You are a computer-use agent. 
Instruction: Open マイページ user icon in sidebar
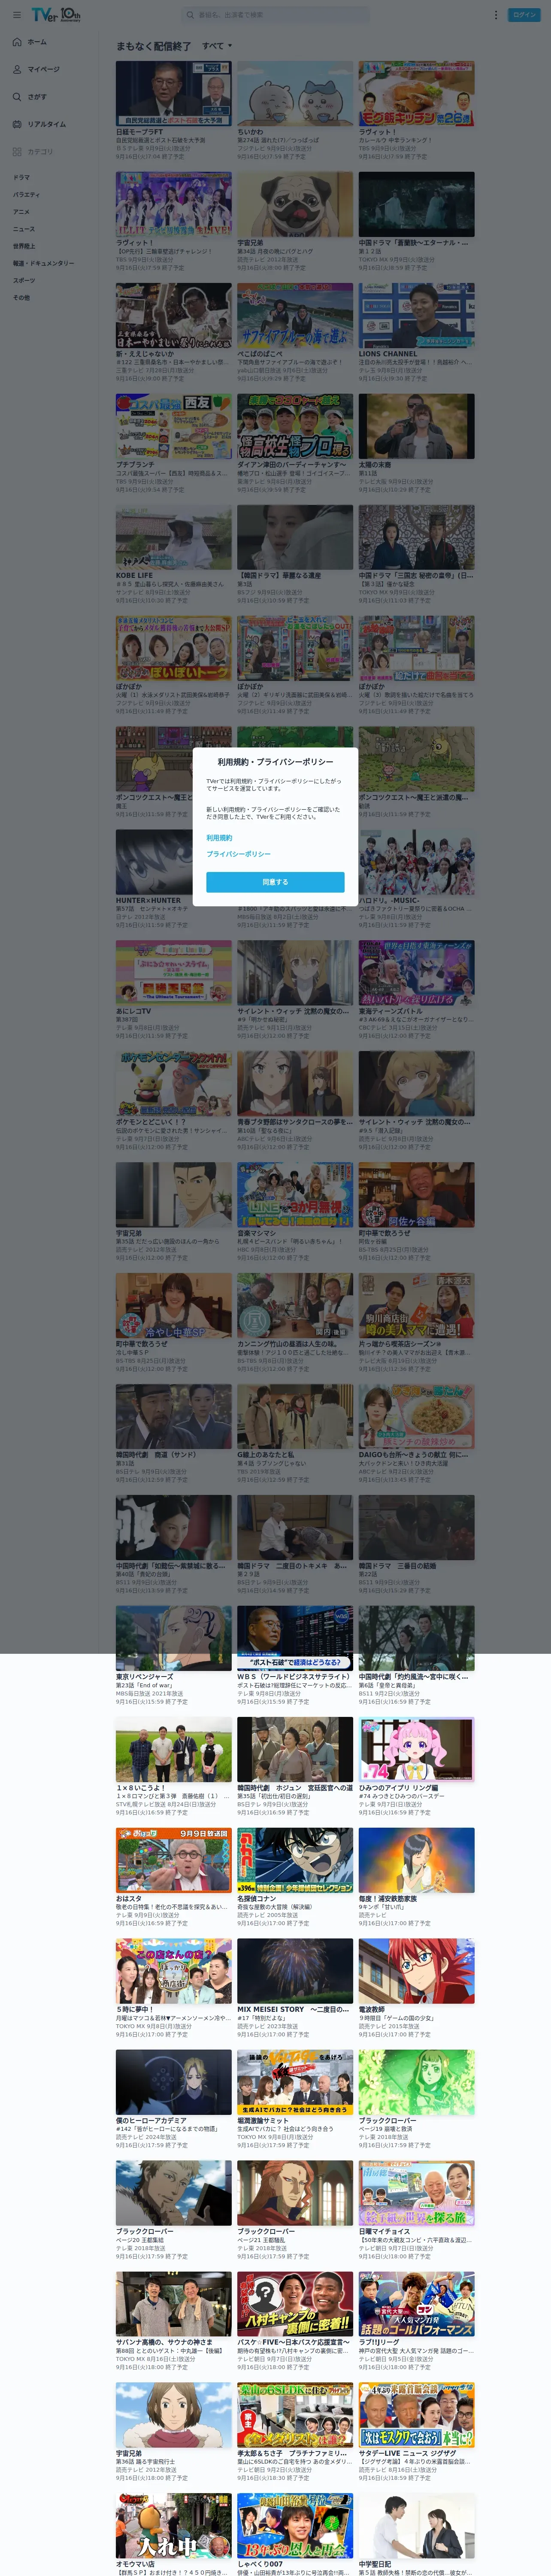pos(17,69)
